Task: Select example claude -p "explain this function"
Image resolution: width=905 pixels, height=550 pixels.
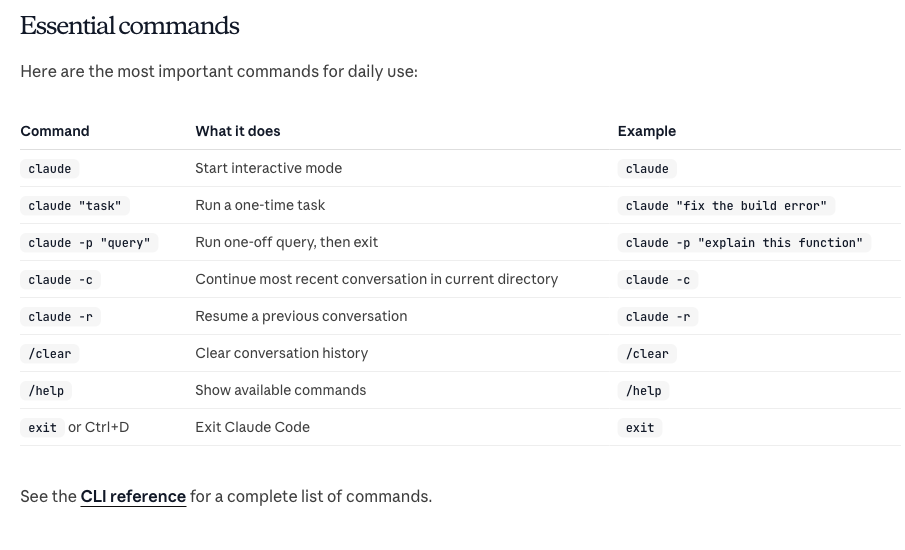Action: (744, 242)
